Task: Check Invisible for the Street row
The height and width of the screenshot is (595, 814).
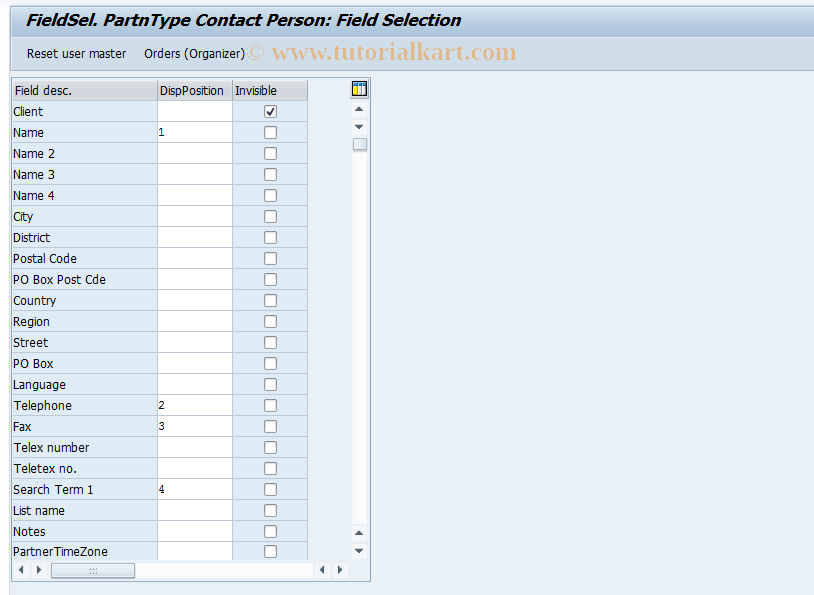Action: 270,343
